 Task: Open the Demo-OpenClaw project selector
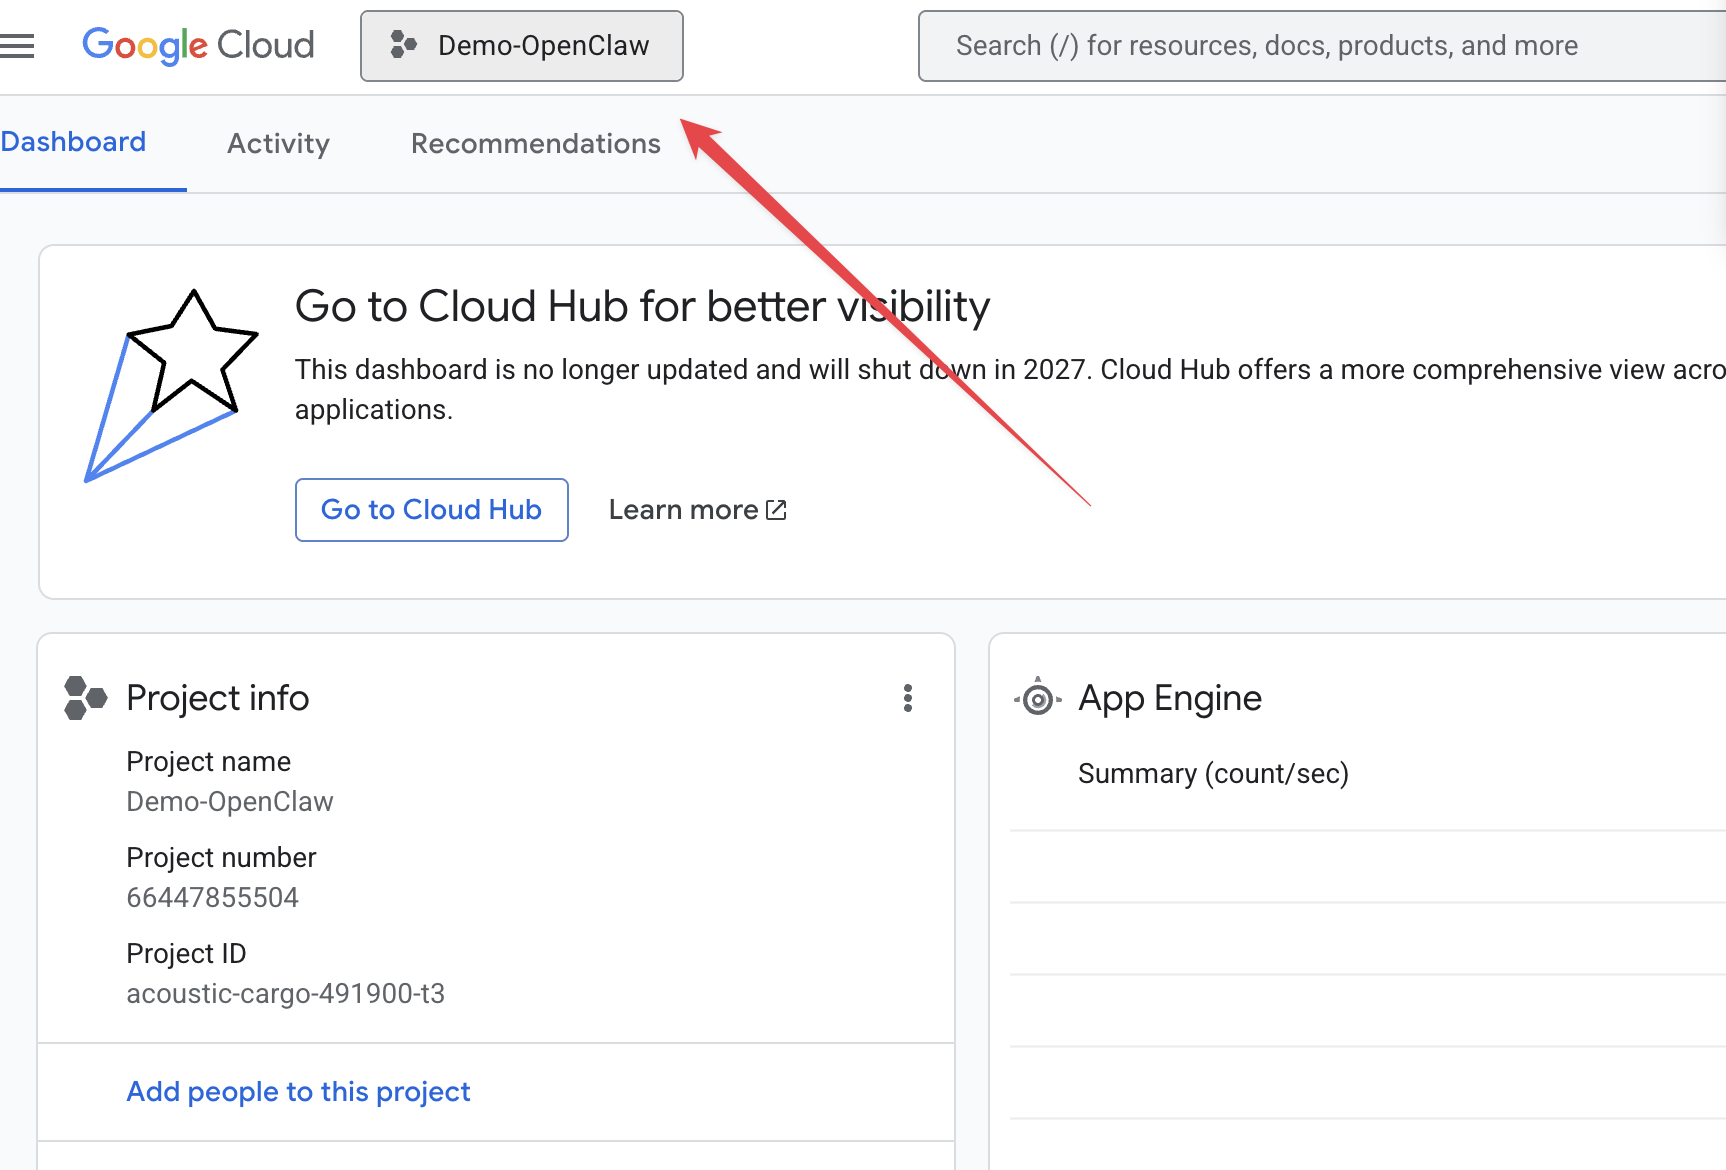coord(521,45)
